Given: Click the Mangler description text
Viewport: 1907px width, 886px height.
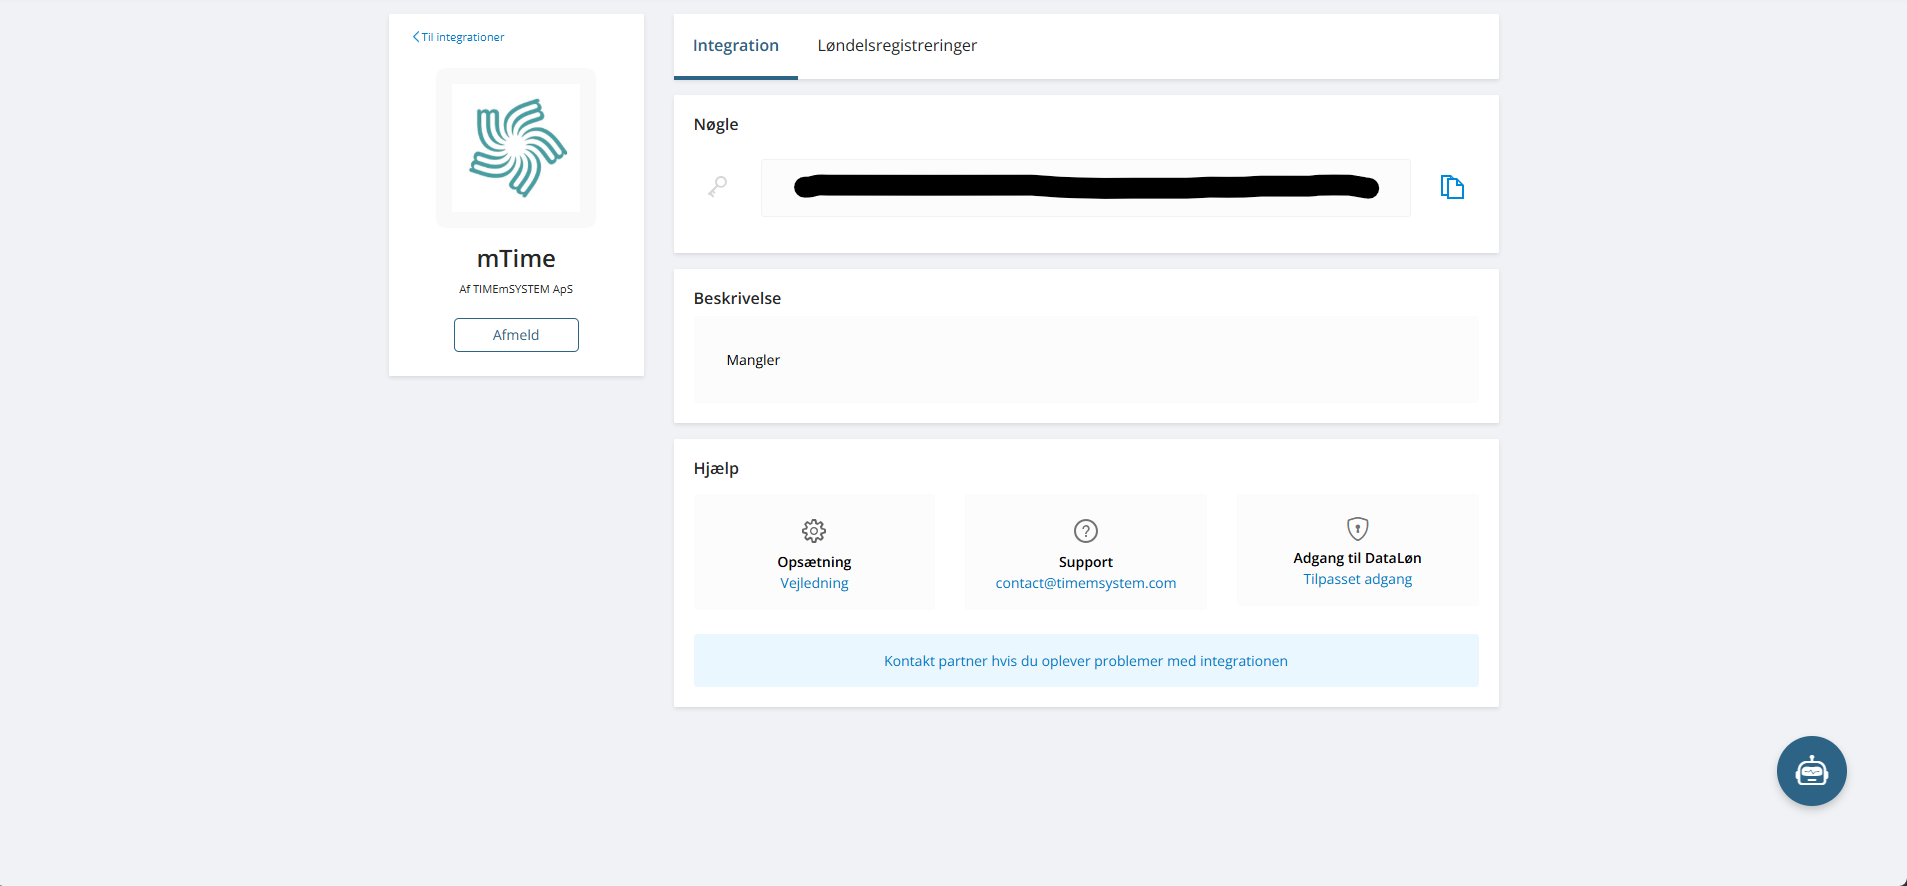Looking at the screenshot, I should pyautogui.click(x=753, y=360).
